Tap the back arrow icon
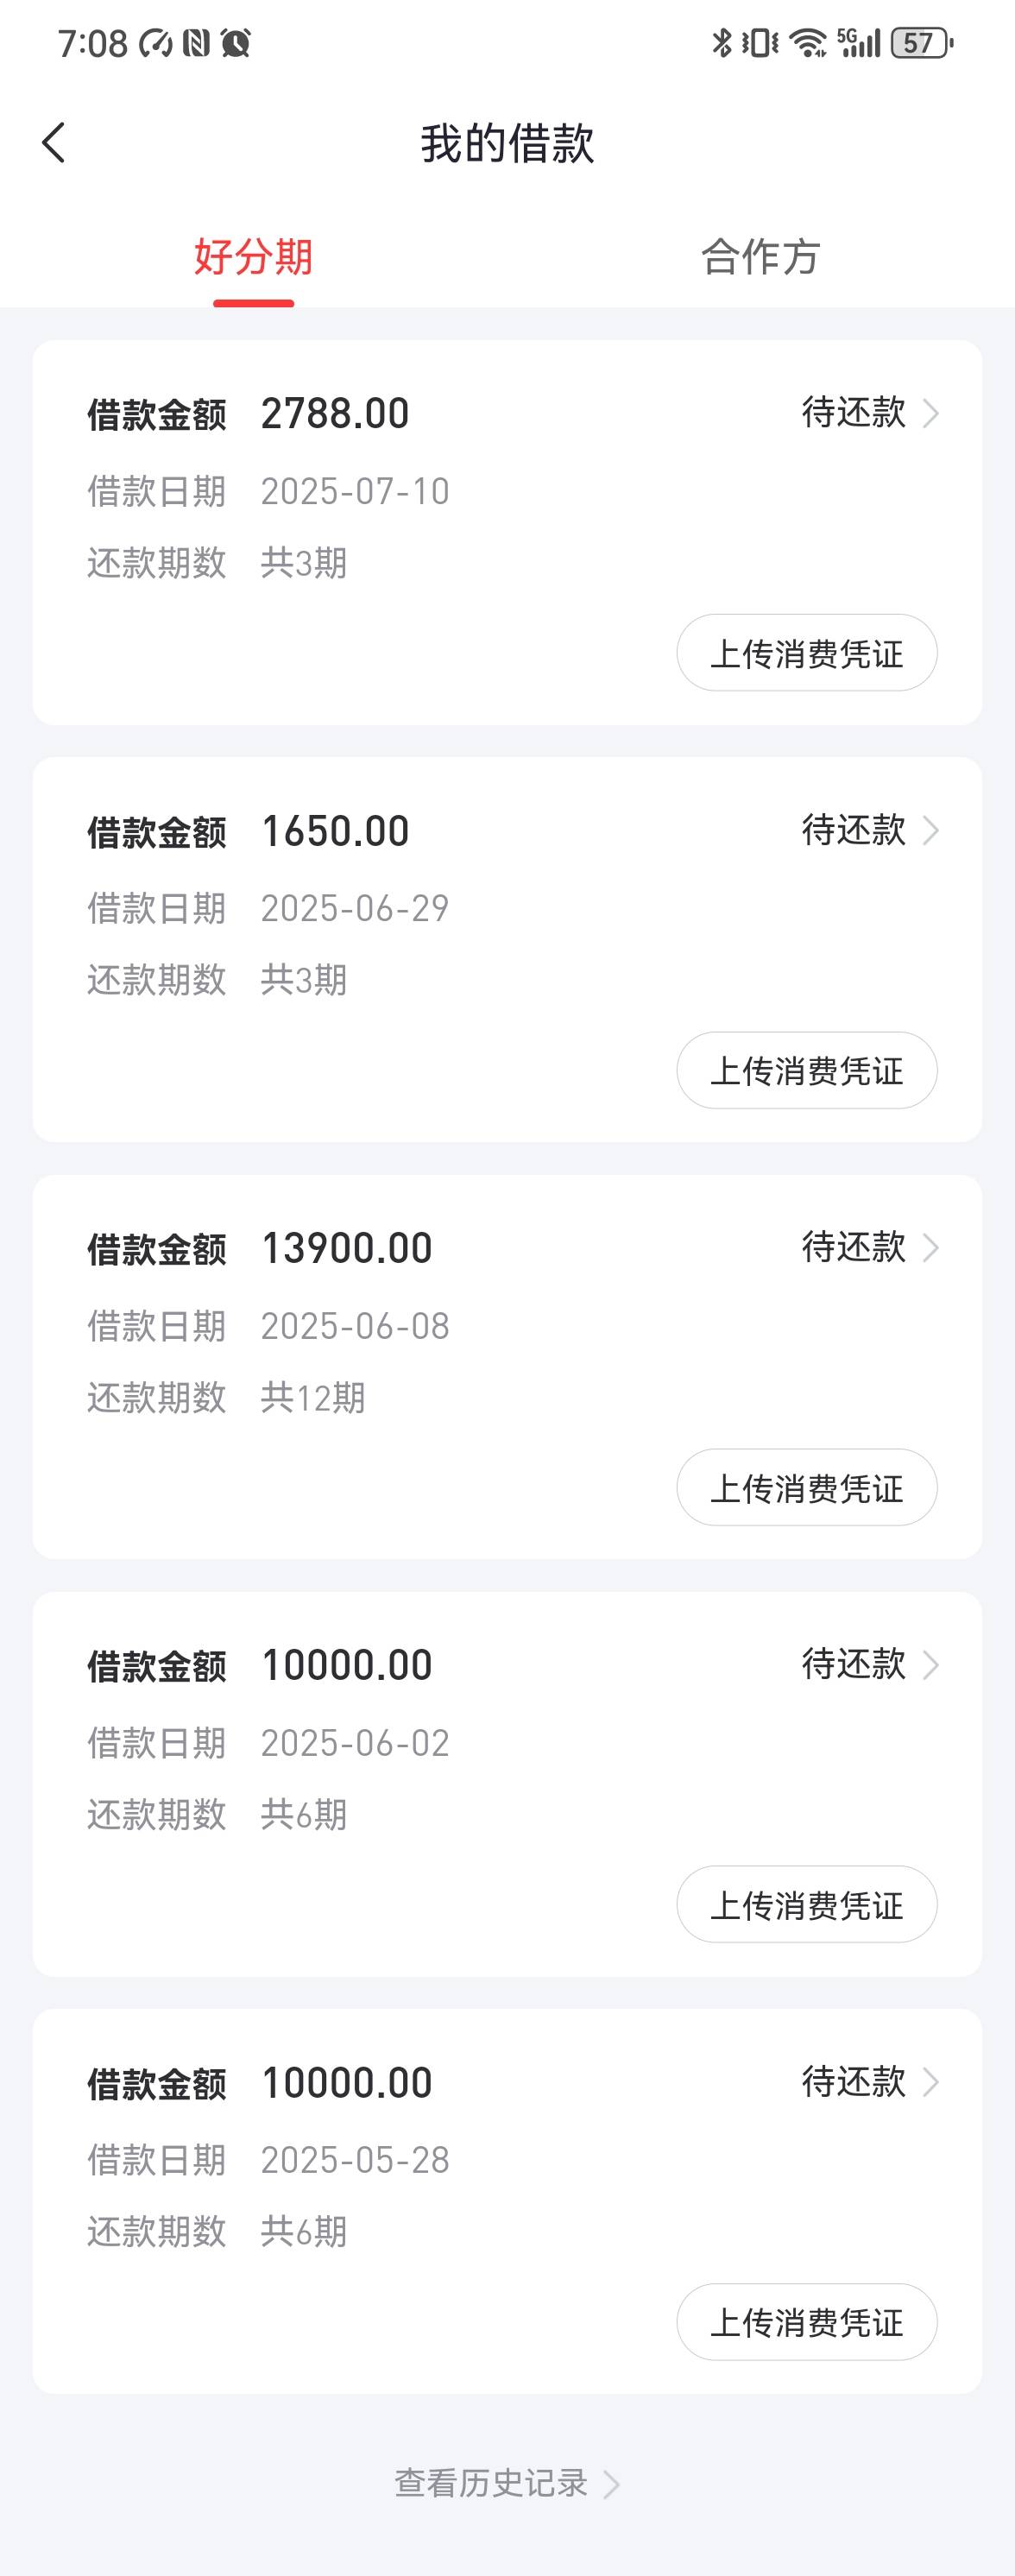The width and height of the screenshot is (1015, 2576). click(54, 143)
